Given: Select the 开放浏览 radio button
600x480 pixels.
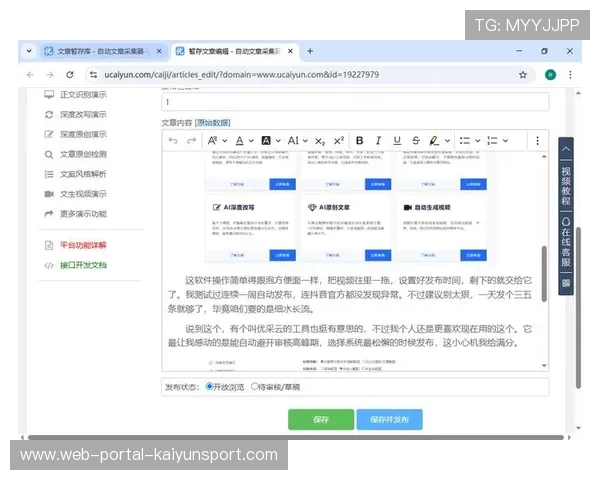Looking at the screenshot, I should point(209,386).
